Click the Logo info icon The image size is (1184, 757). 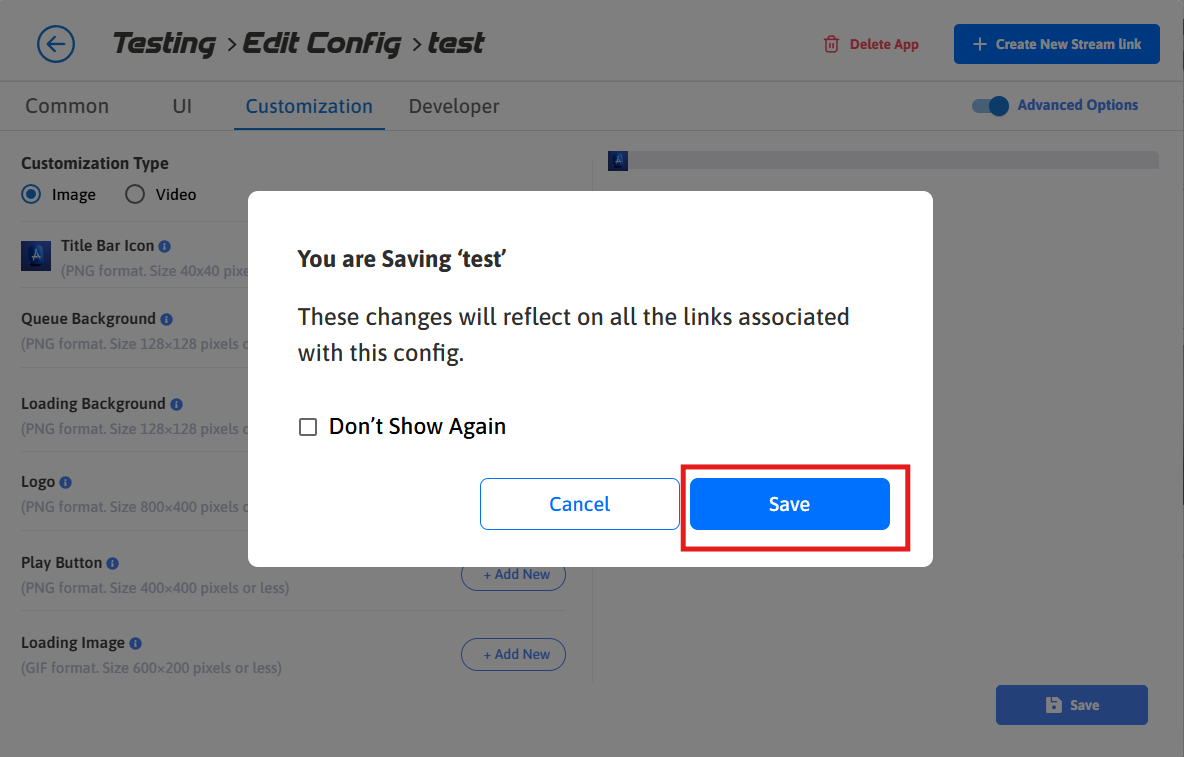click(66, 482)
